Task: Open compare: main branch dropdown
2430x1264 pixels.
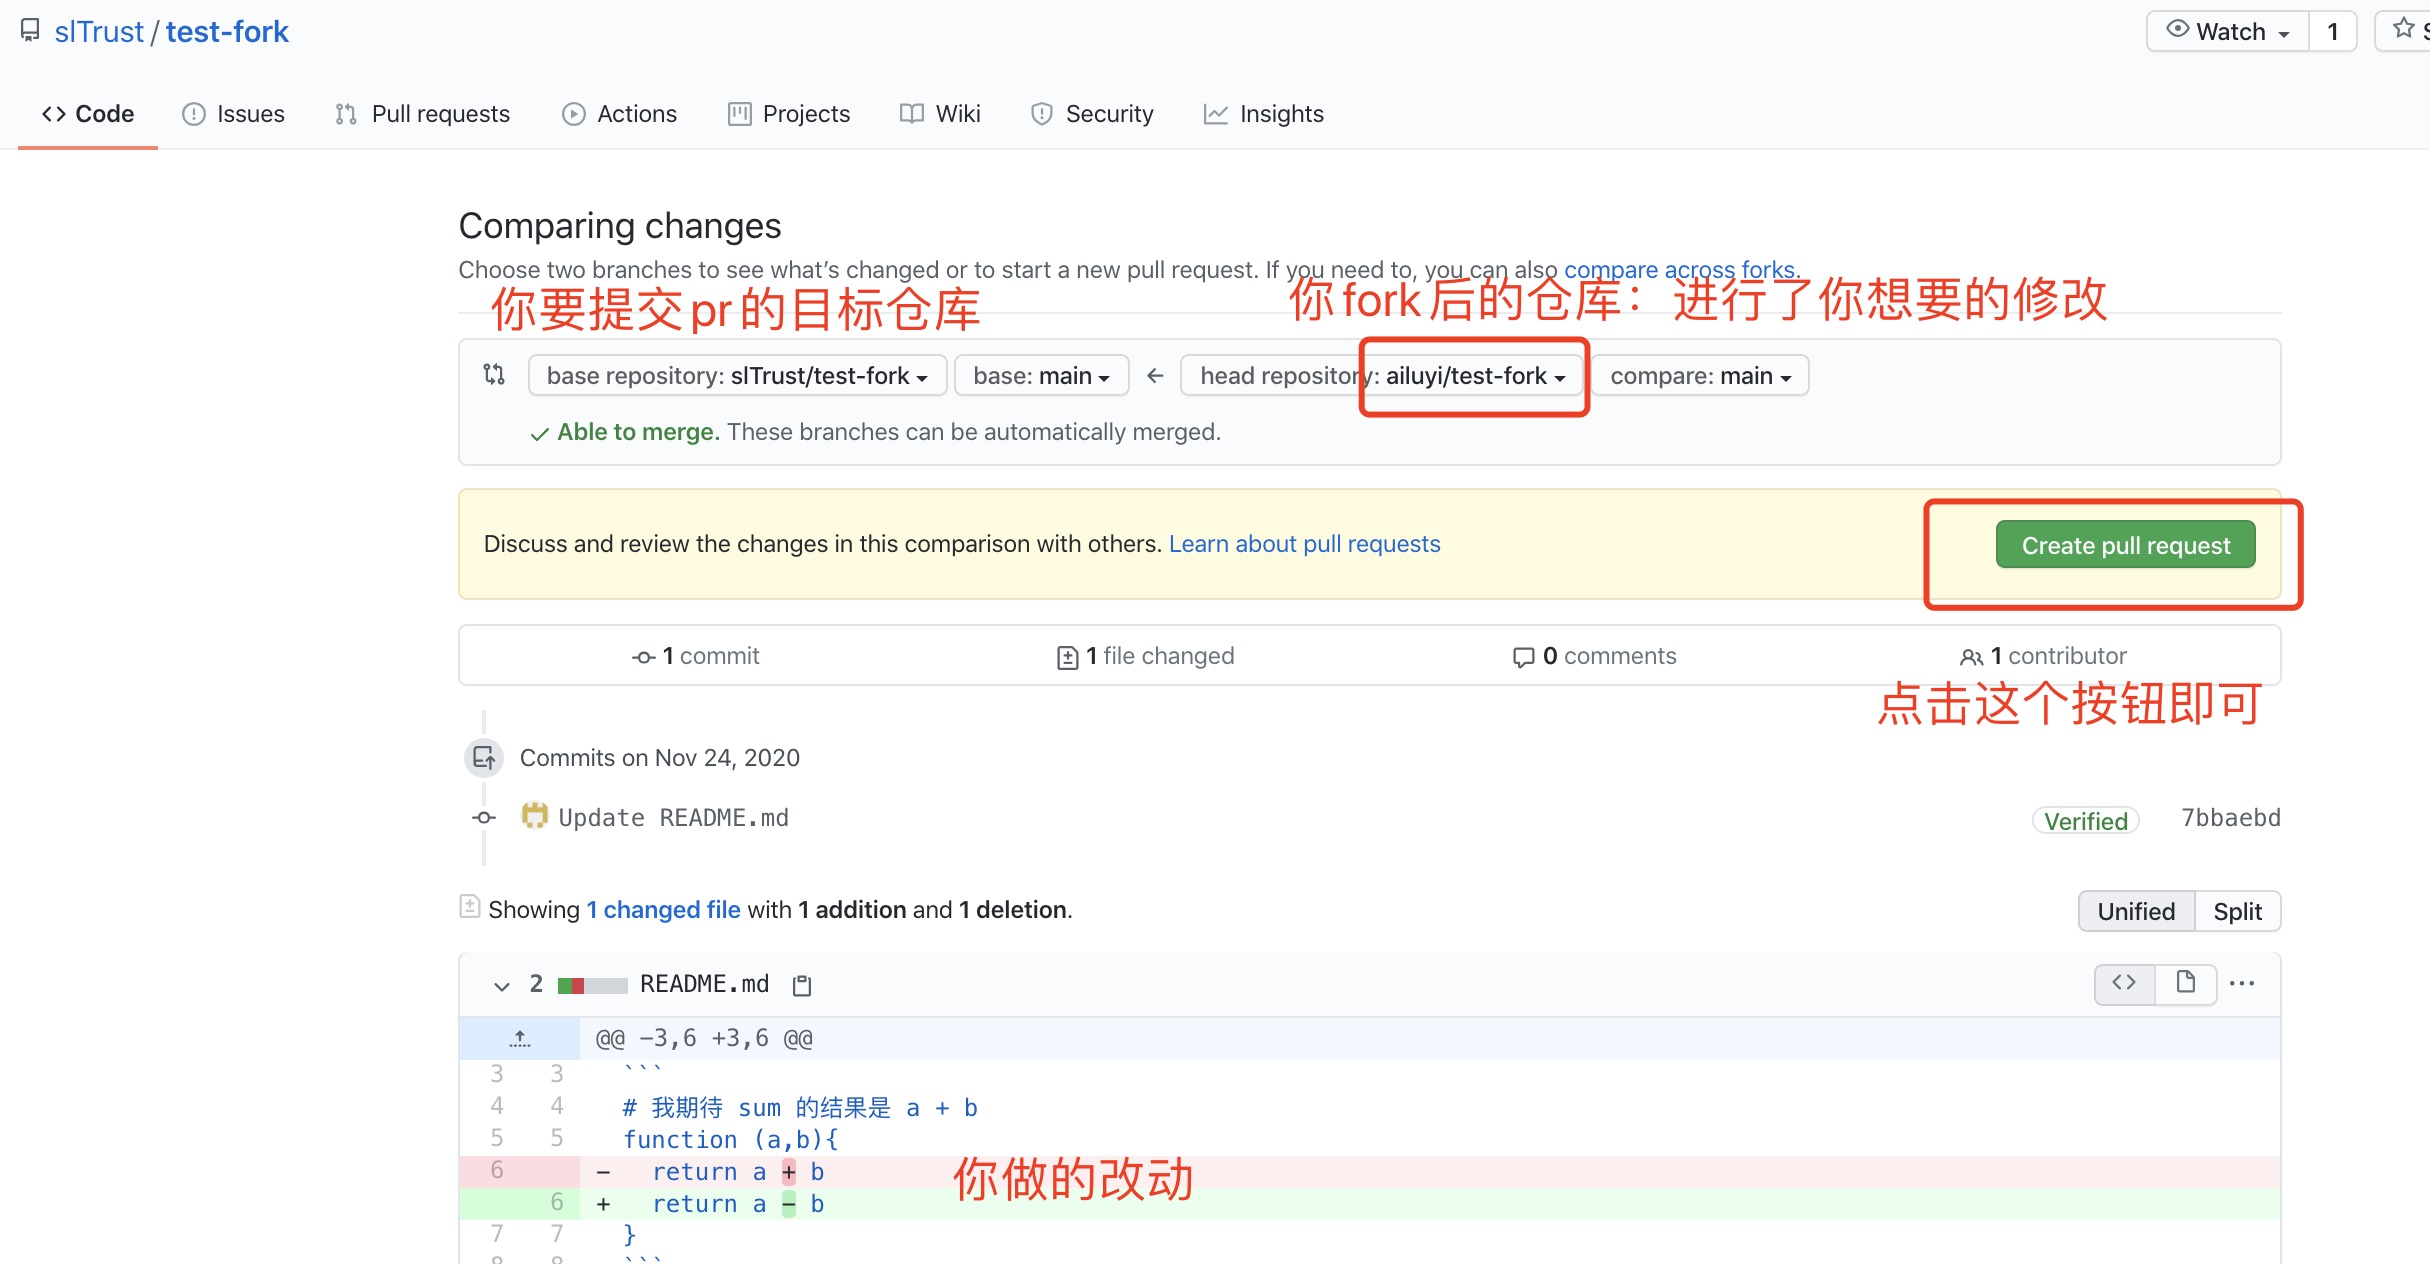Action: (1700, 376)
